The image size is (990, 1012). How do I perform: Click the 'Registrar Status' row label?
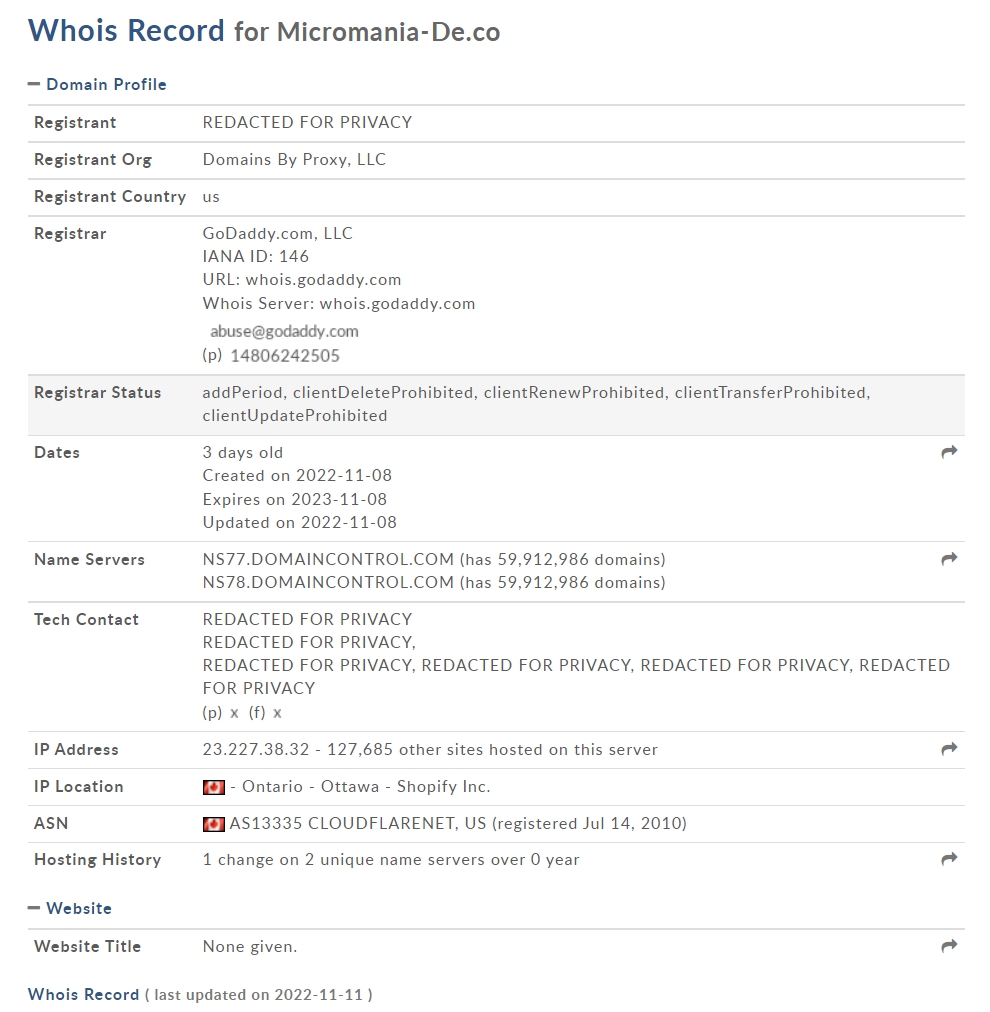pyautogui.click(x=97, y=393)
